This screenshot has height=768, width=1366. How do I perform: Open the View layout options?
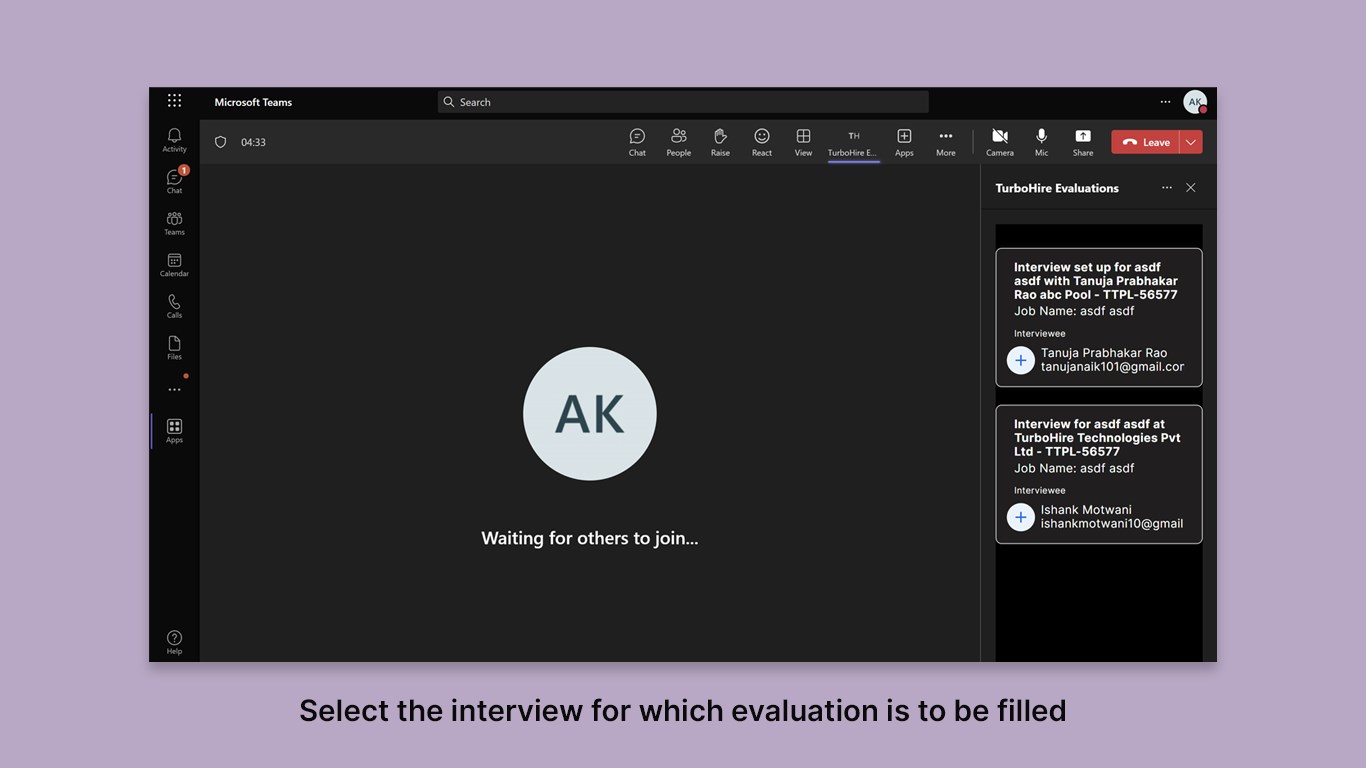(803, 142)
